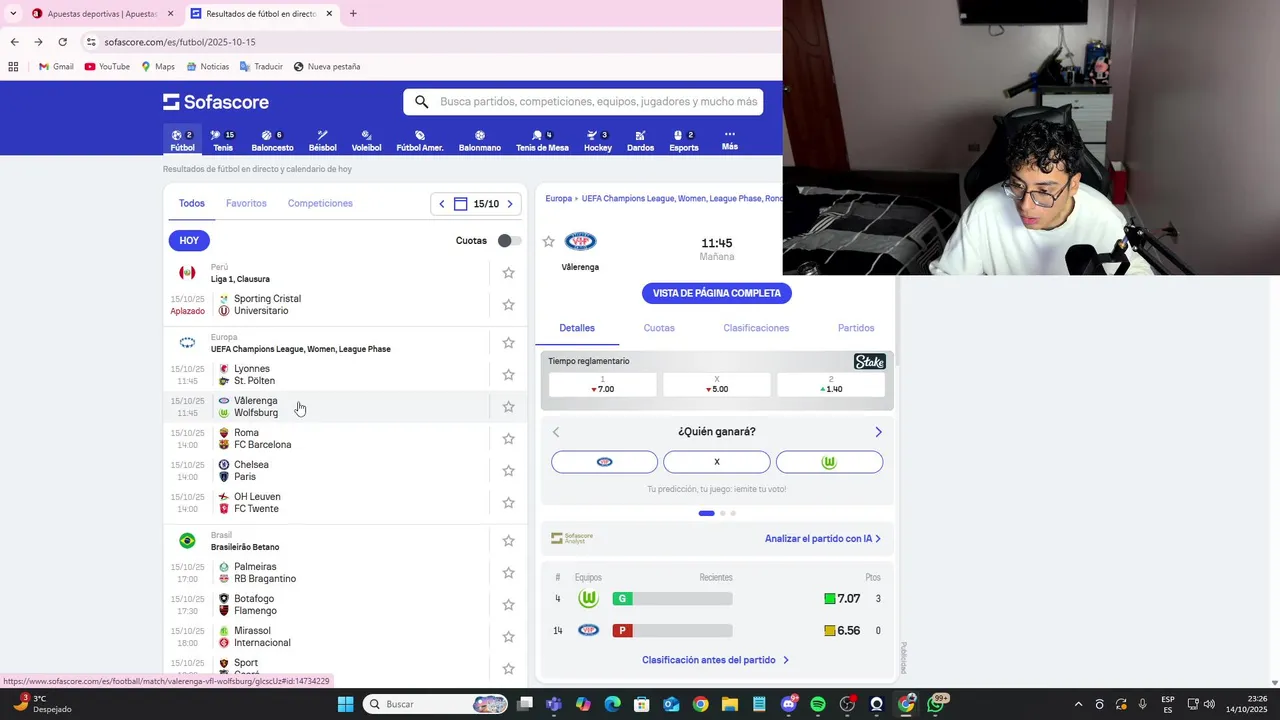Viewport: 1280px width, 720px height.
Task: Click Analizar el partido con IA
Action: 823,538
